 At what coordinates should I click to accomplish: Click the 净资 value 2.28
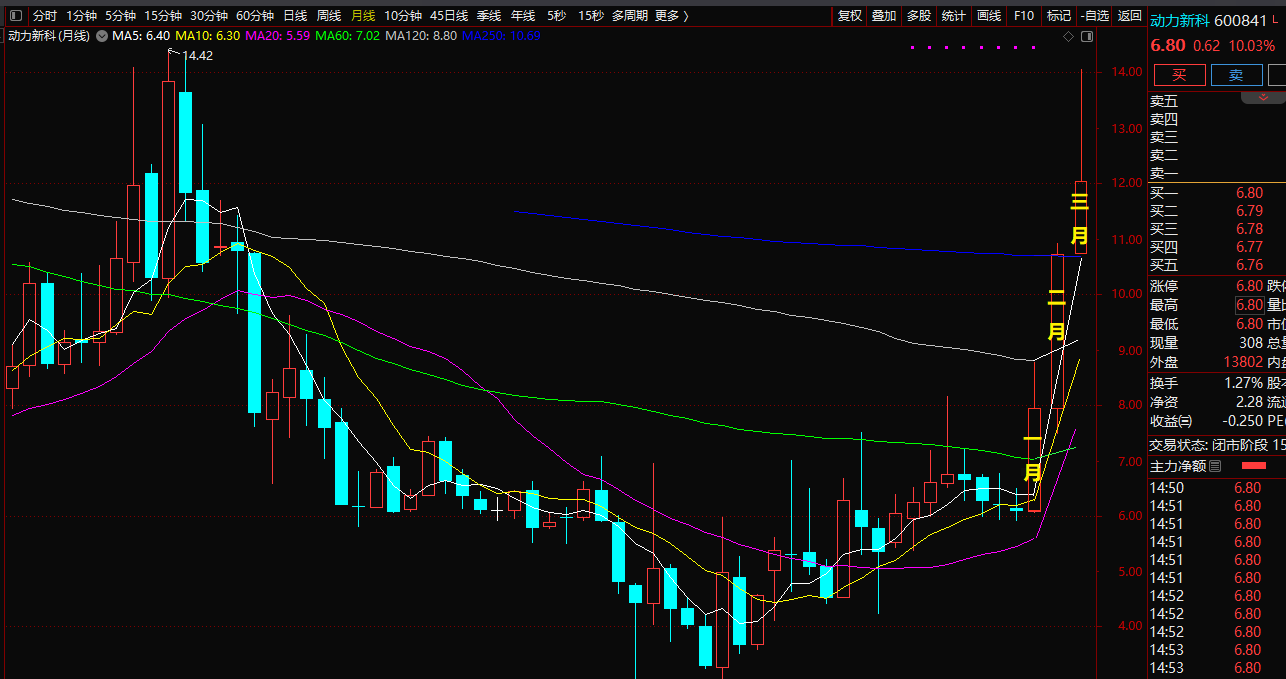click(1249, 402)
